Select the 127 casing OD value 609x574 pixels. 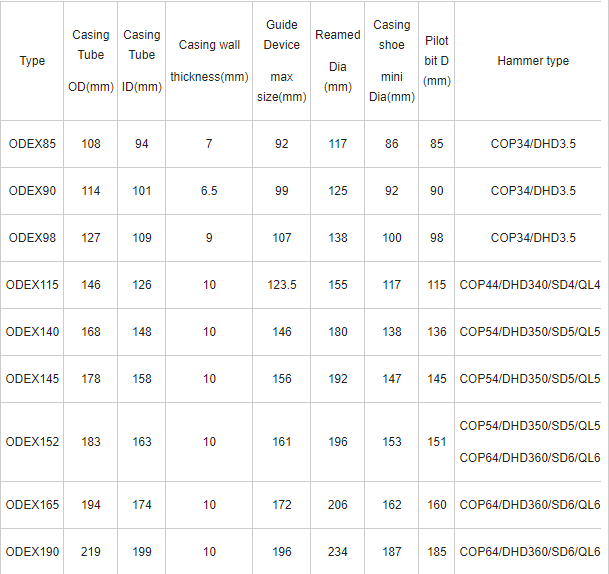91,238
